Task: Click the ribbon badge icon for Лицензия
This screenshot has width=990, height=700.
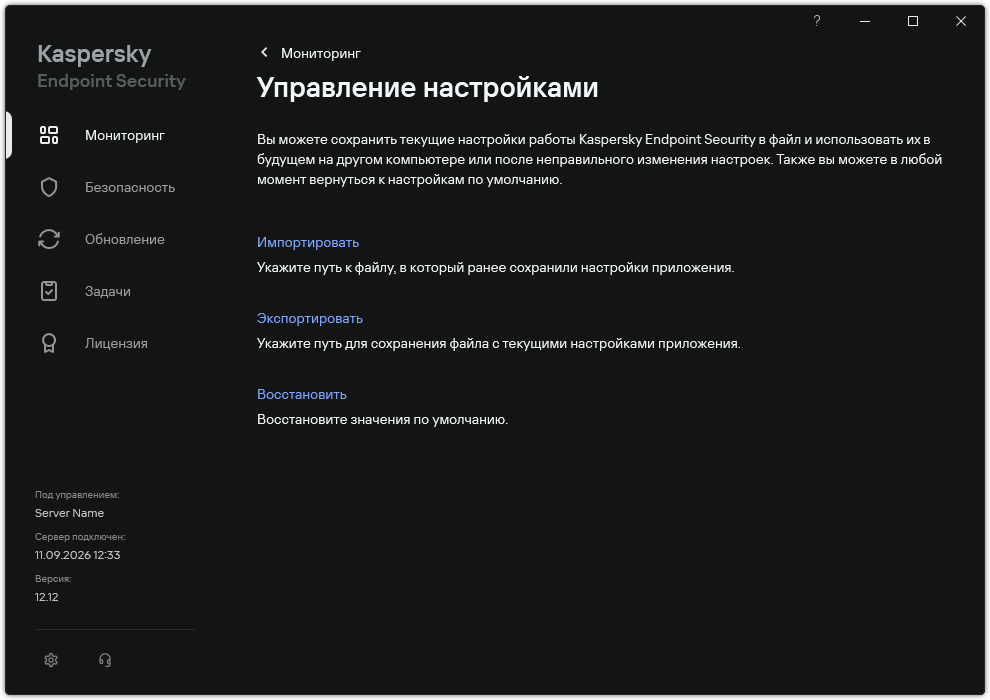Action: [x=49, y=343]
